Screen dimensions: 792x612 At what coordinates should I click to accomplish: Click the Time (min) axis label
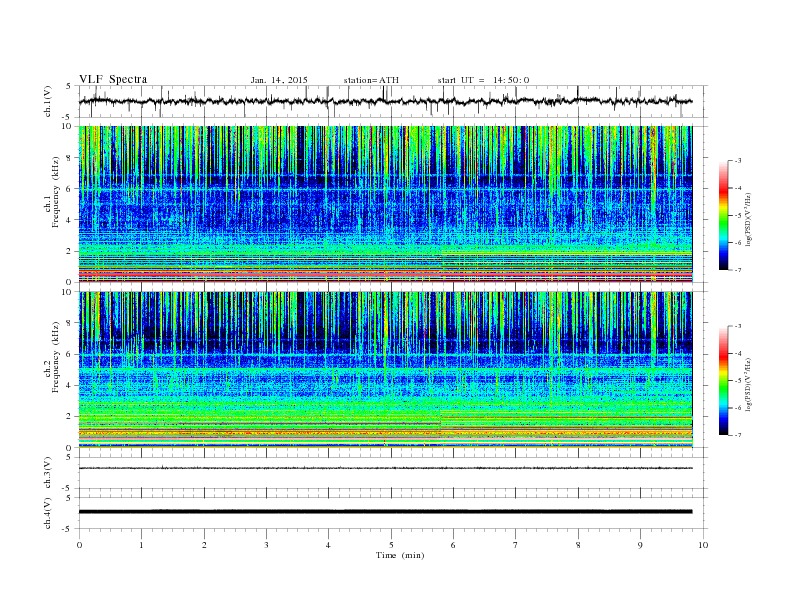(x=400, y=555)
